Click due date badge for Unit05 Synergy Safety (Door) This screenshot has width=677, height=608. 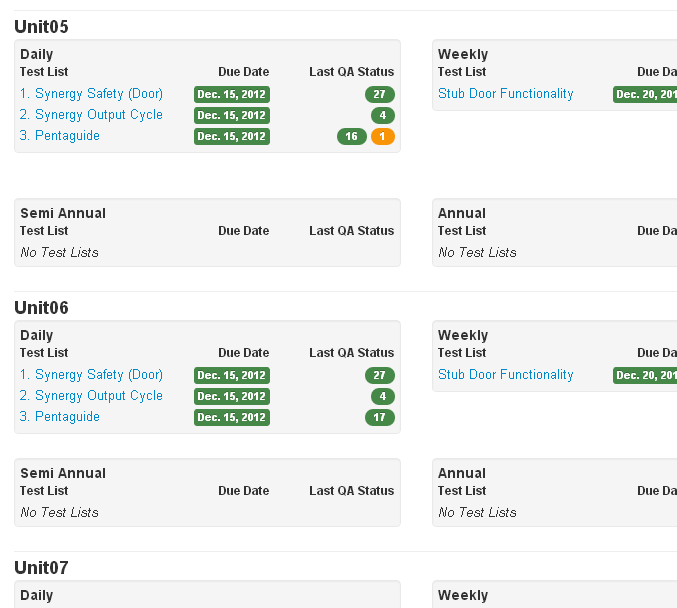pos(232,95)
